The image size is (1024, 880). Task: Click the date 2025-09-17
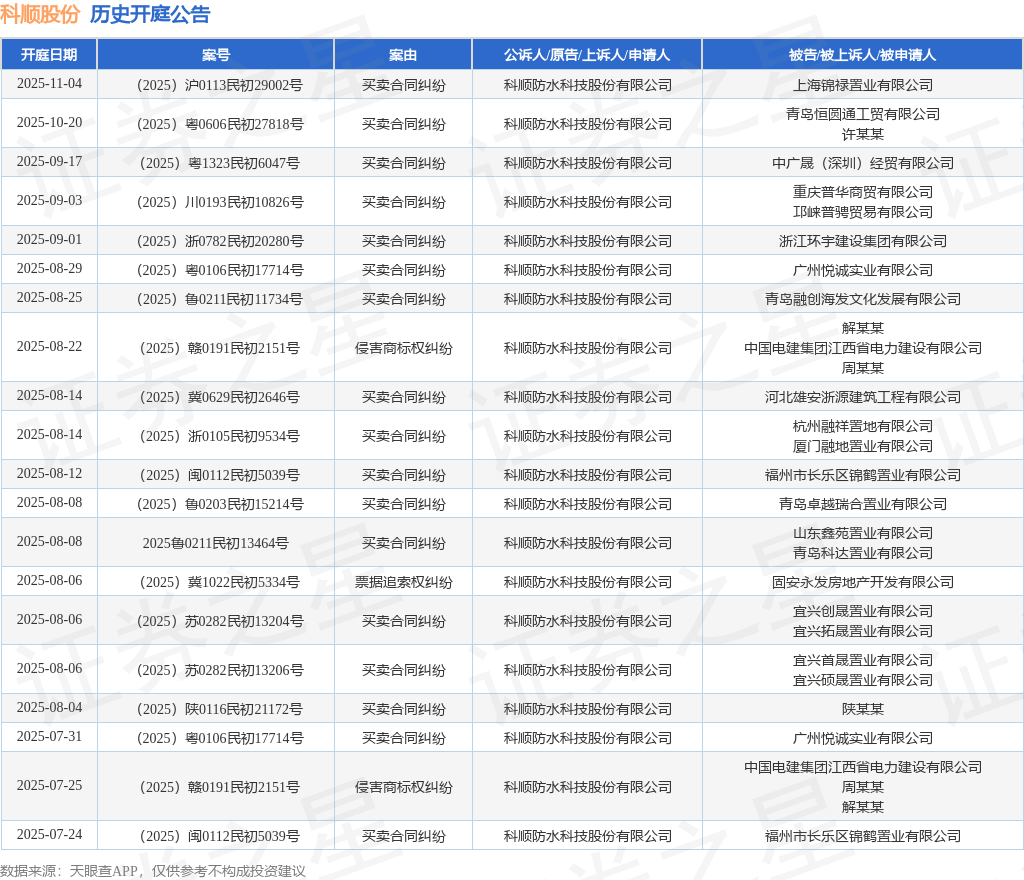[49, 161]
